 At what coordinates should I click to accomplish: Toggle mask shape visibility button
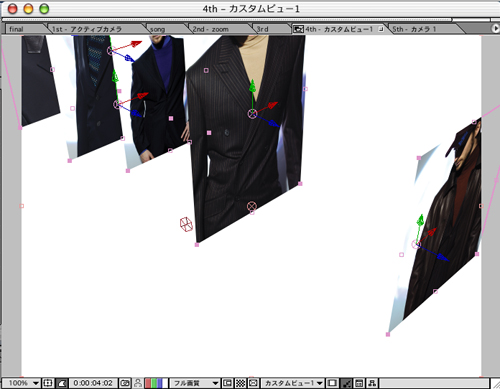click(62, 383)
